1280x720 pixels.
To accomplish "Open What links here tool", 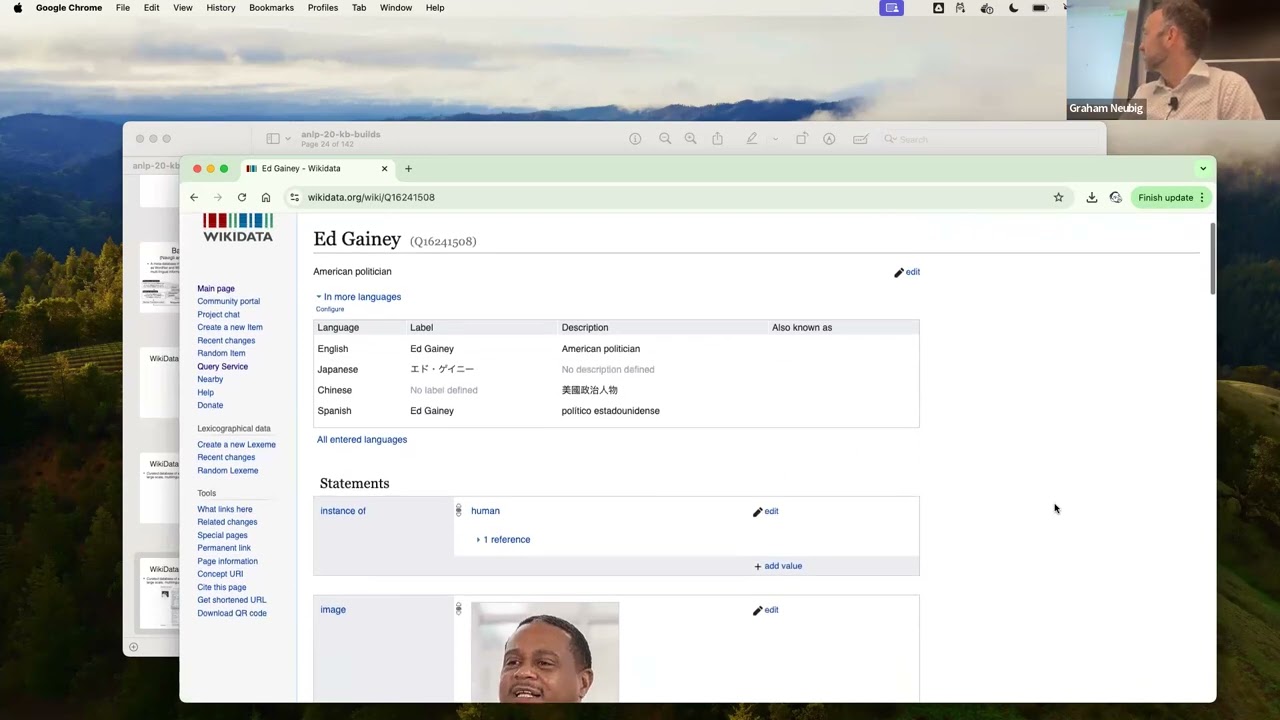I will (x=225, y=510).
